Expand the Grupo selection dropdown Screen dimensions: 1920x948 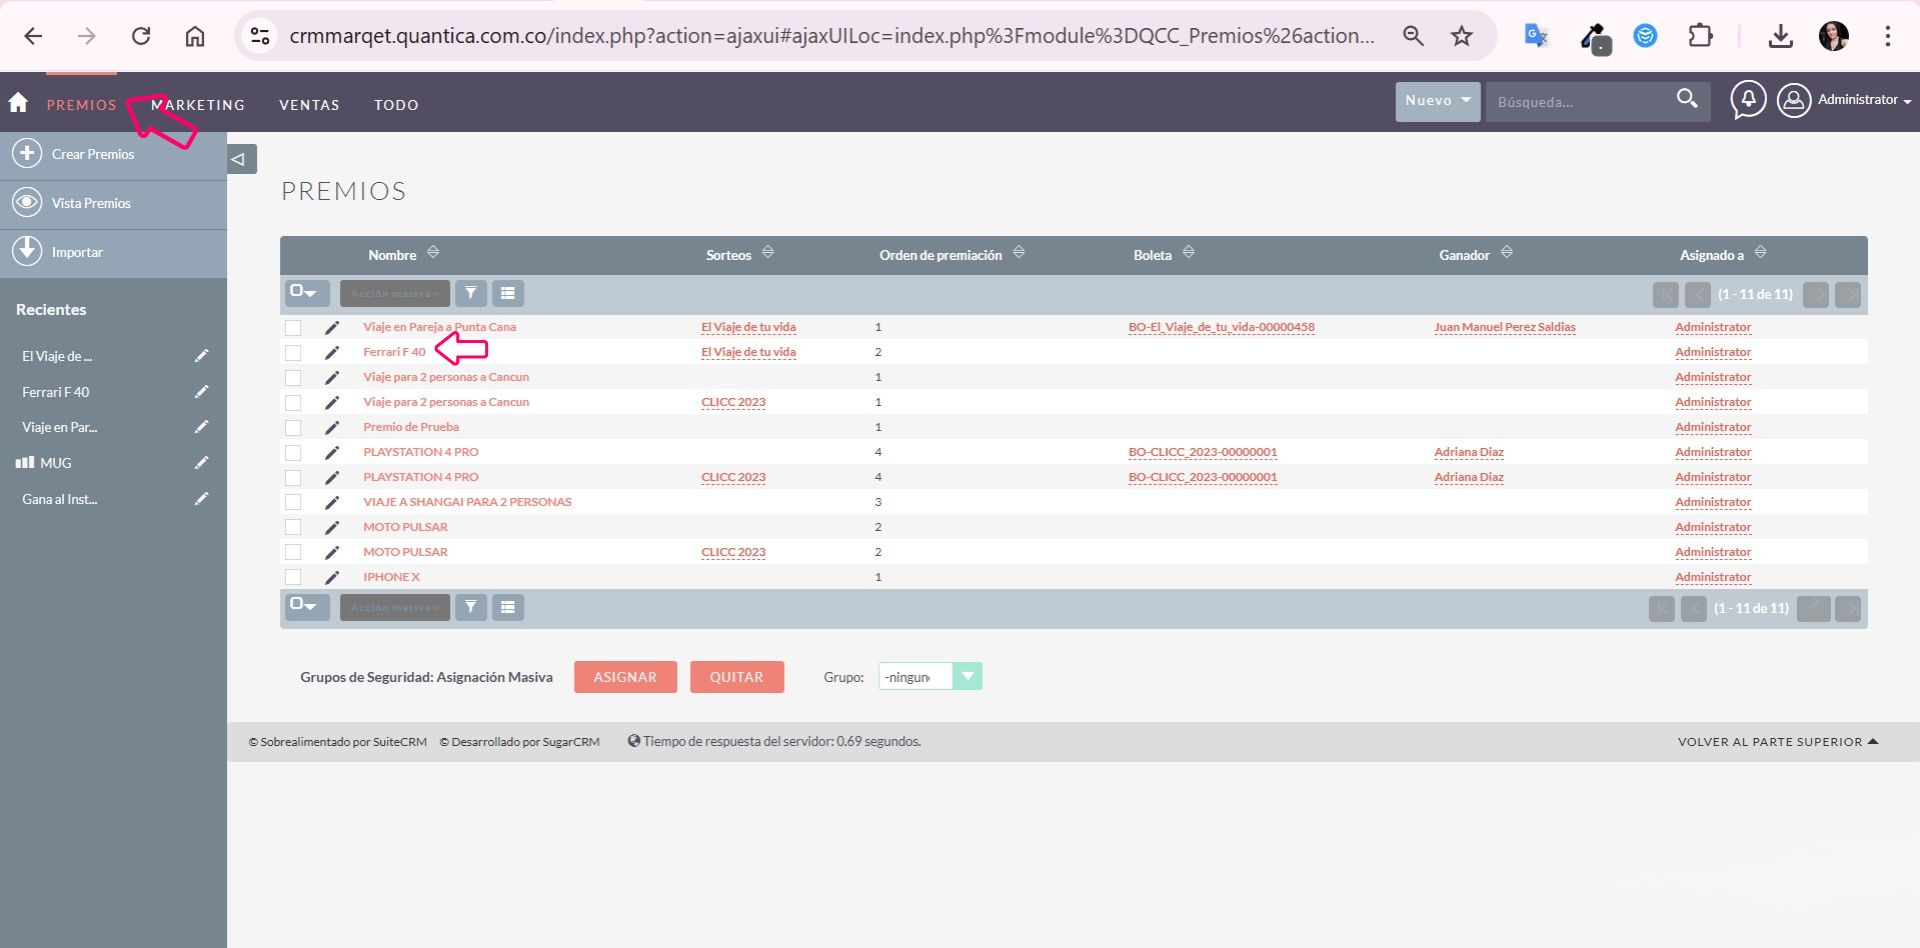click(x=967, y=677)
